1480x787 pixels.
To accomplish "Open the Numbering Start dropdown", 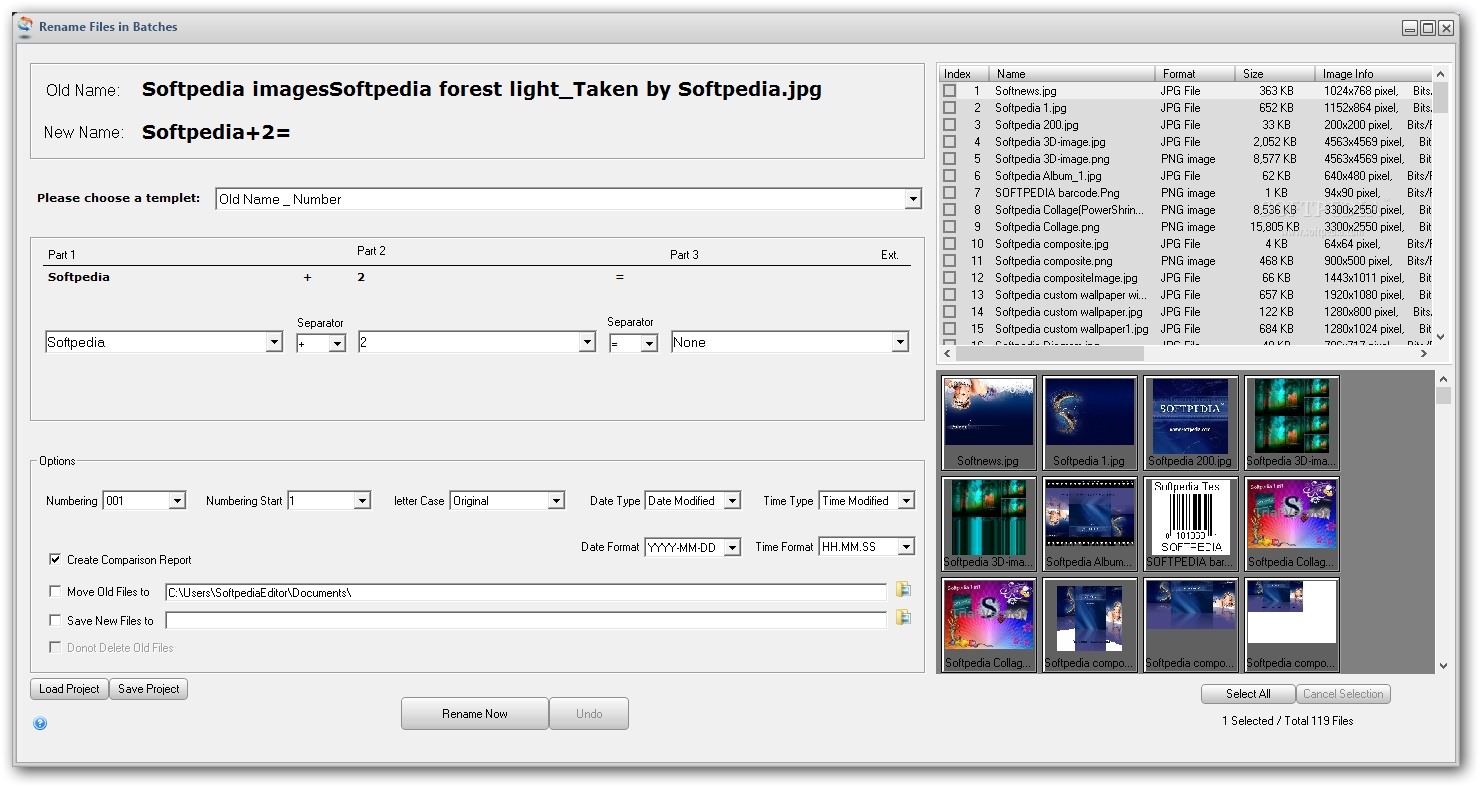I will coord(329,501).
